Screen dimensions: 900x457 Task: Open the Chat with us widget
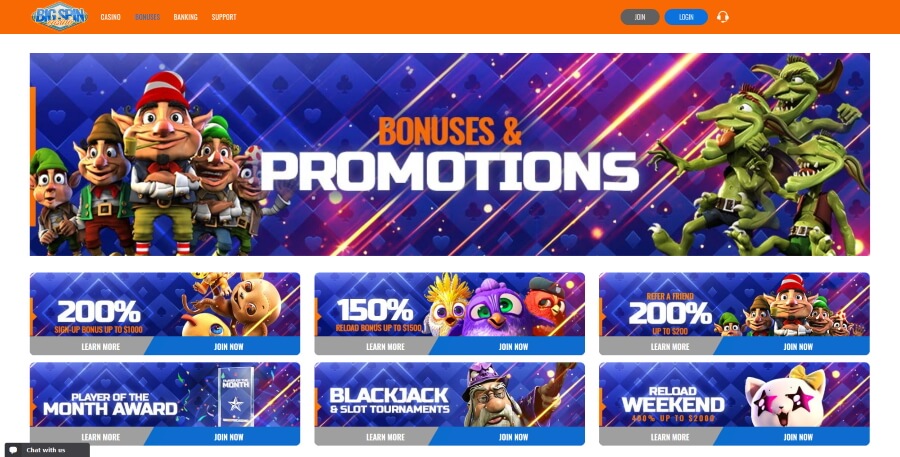(47, 450)
